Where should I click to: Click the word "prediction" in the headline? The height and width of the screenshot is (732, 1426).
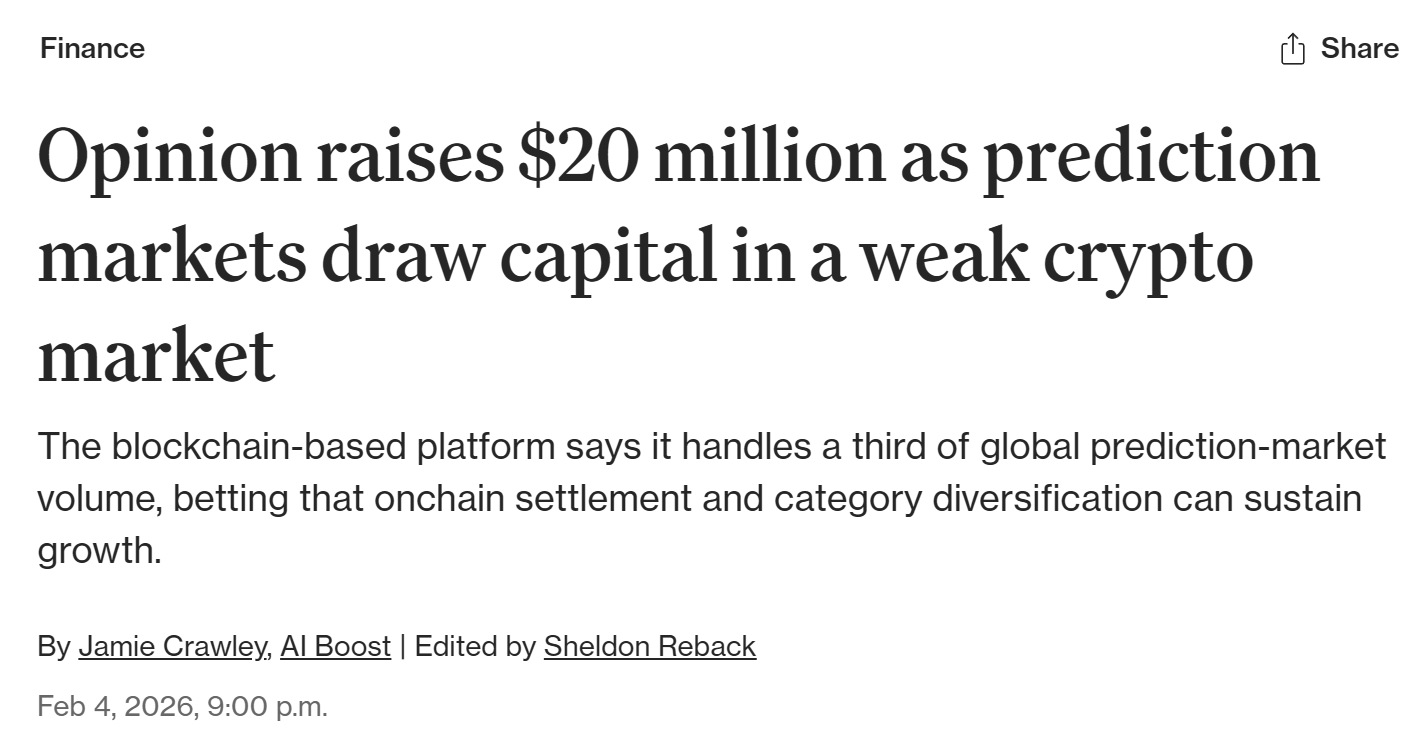coord(1151,158)
